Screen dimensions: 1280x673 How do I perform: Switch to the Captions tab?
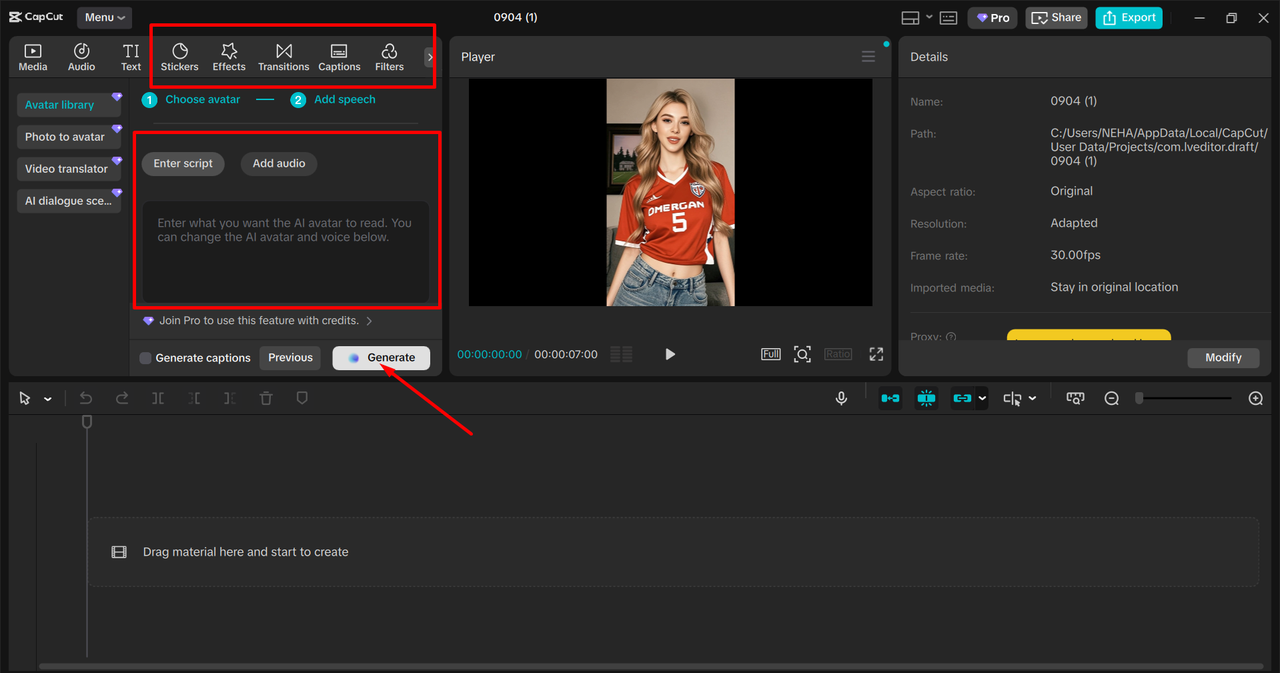pos(339,57)
